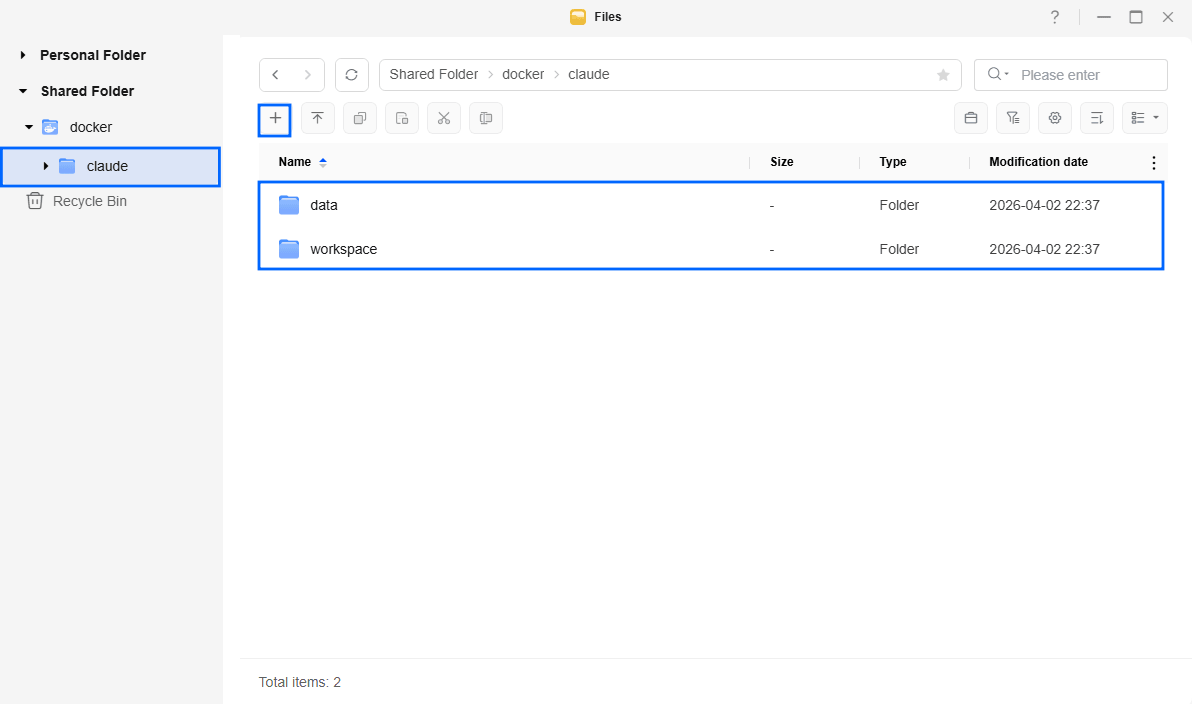Viewport: 1192px width, 704px height.
Task: Open the briefcase toolbox icon
Action: coord(970,118)
